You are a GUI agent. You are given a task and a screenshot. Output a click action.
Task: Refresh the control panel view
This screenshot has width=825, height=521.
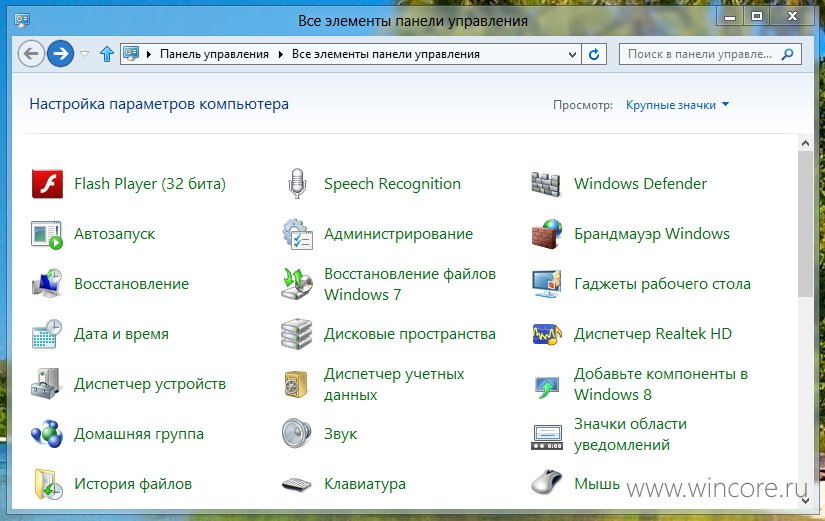coord(594,54)
